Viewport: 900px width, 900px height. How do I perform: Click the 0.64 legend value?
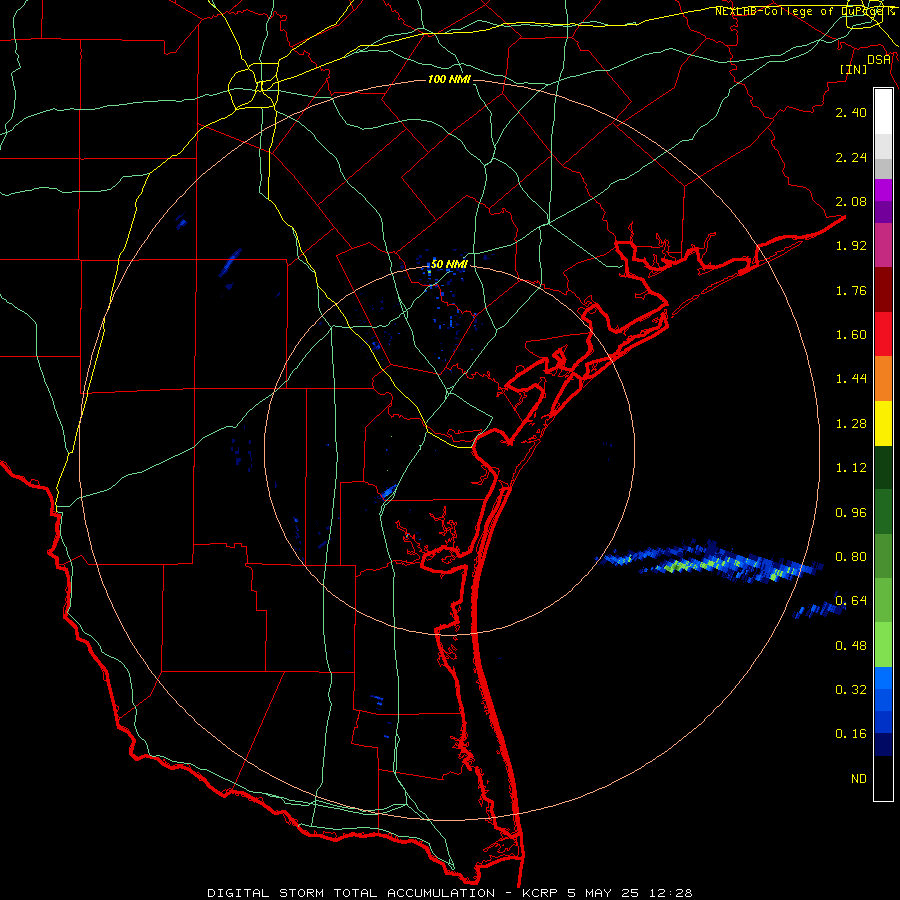(851, 601)
